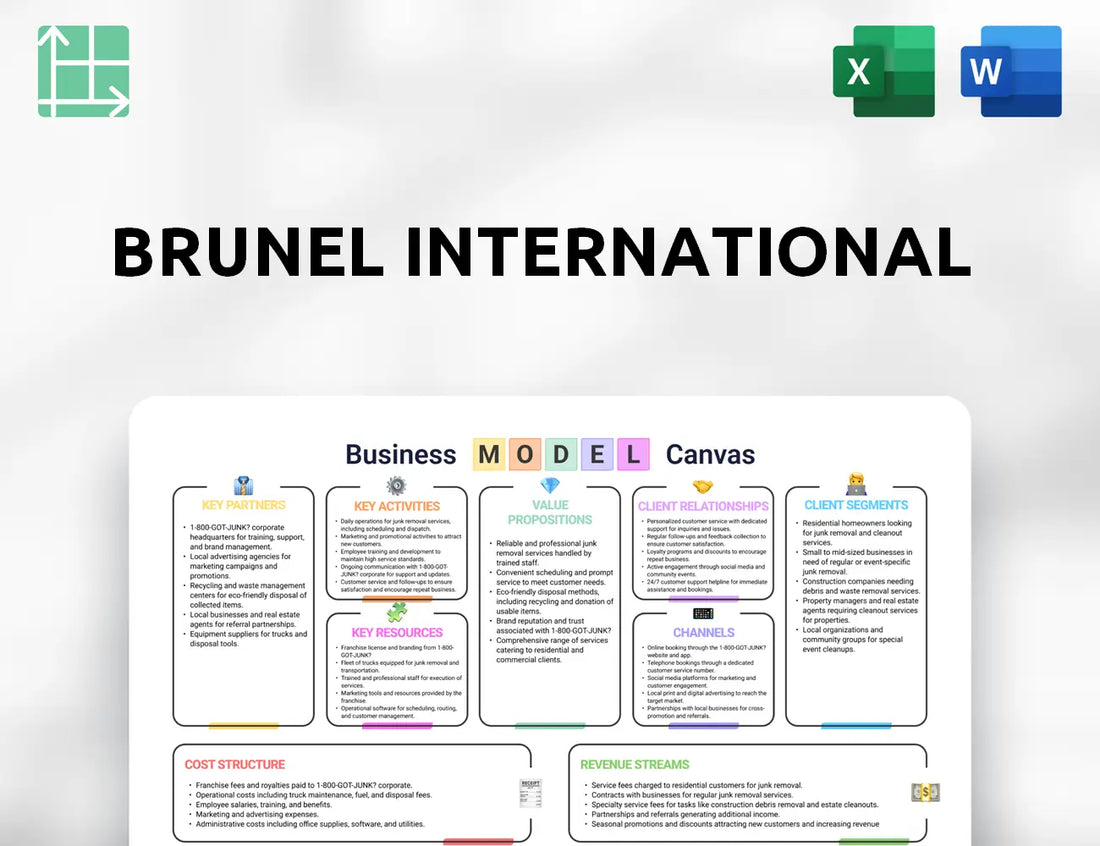Viewport: 1100px width, 846px height.
Task: Click the KEY ACTIVITIES heading
Action: pyautogui.click(x=397, y=506)
